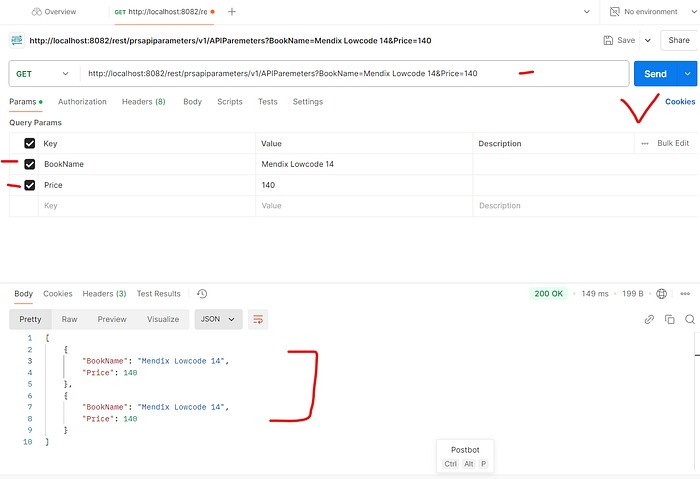Click the Send button
The height and width of the screenshot is (479, 700).
click(655, 74)
